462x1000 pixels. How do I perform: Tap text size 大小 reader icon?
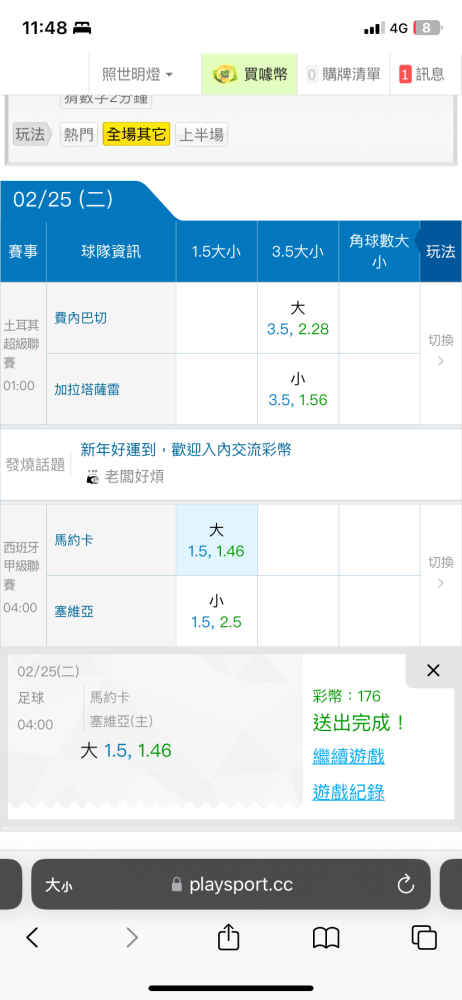coord(59,885)
